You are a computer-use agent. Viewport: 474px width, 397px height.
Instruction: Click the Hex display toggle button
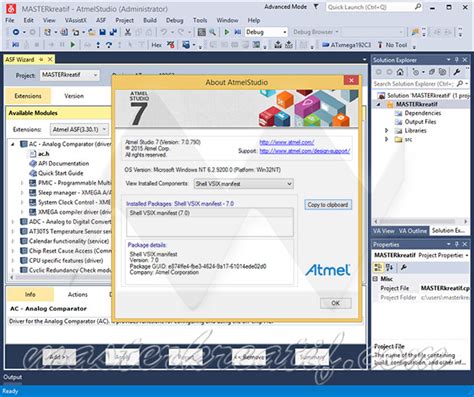pyautogui.click(x=156, y=45)
